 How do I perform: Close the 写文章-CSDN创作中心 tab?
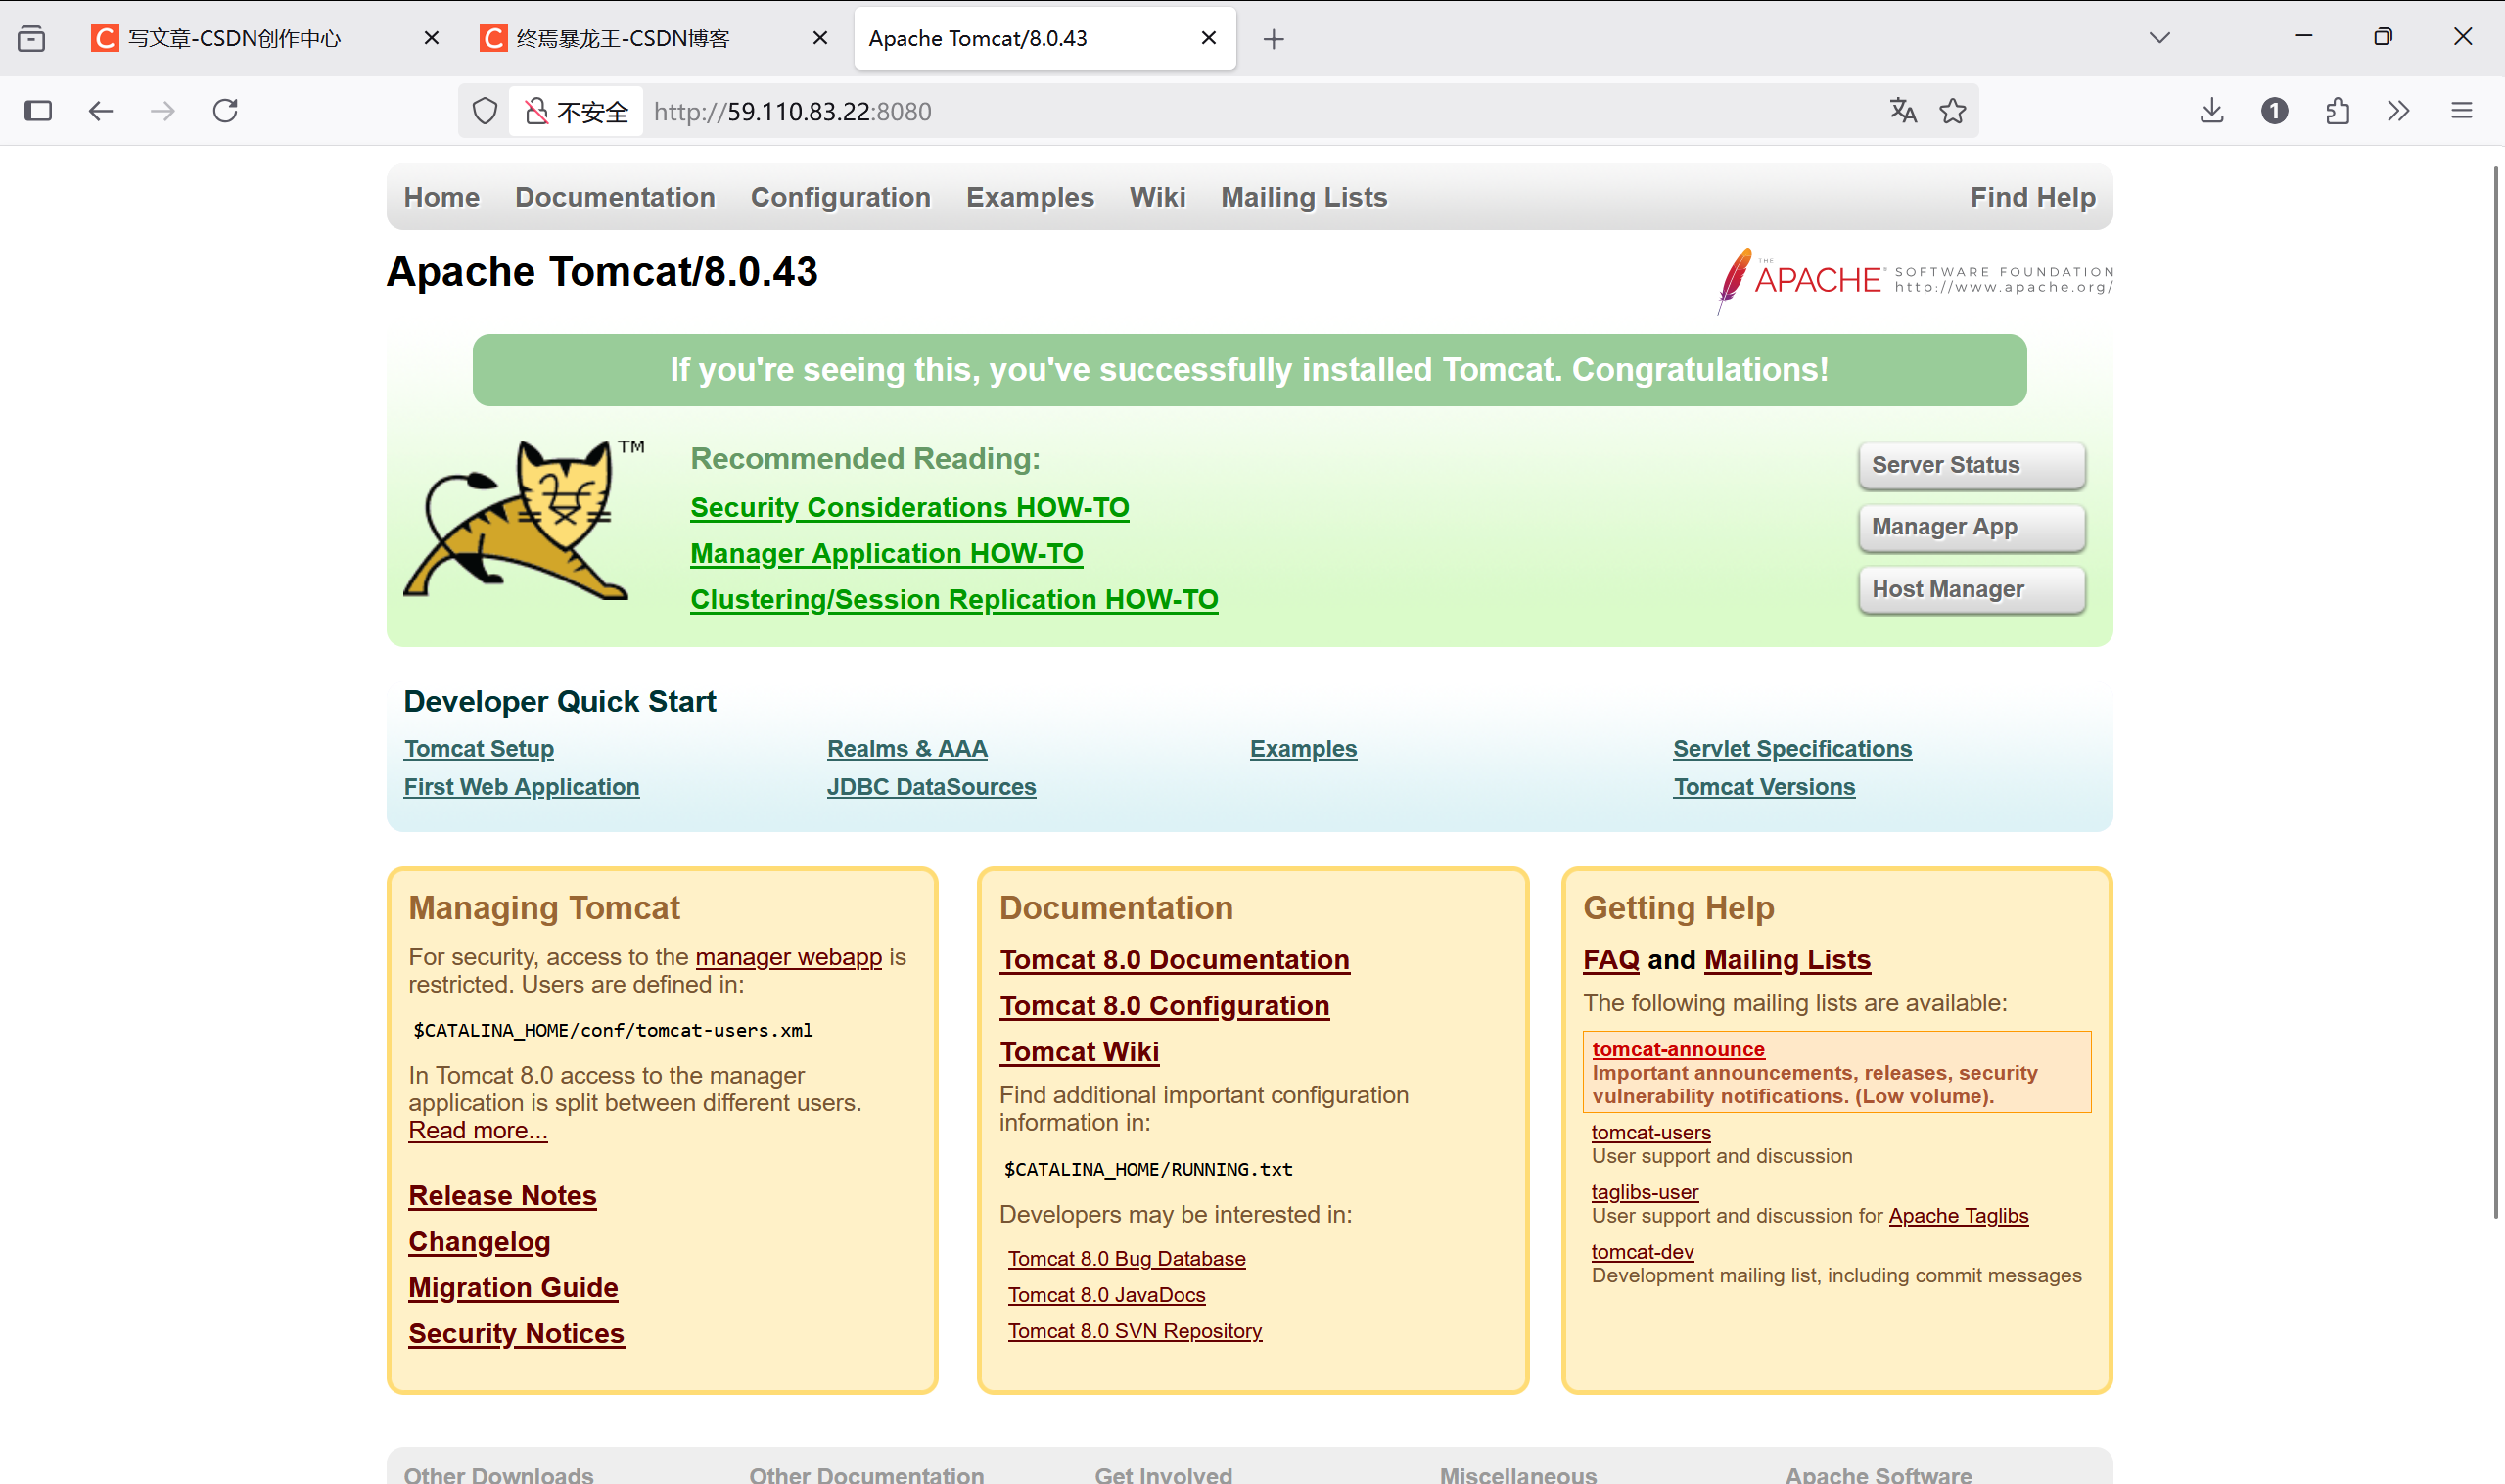[x=431, y=38]
